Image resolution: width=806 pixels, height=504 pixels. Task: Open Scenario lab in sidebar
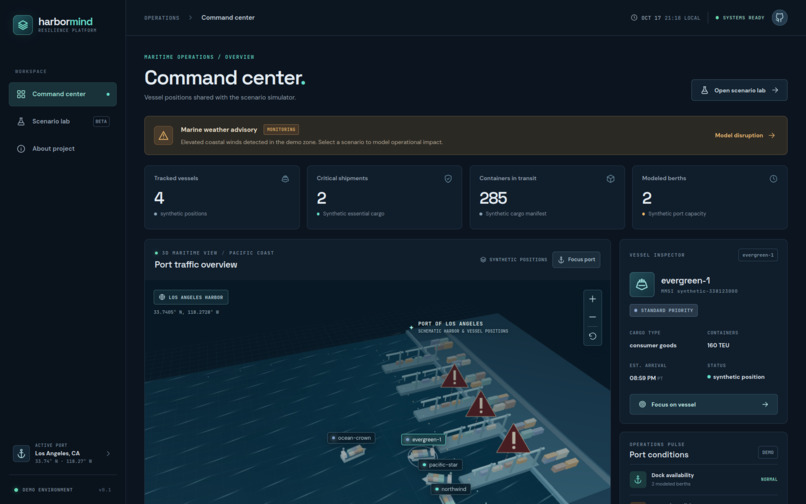tap(63, 121)
